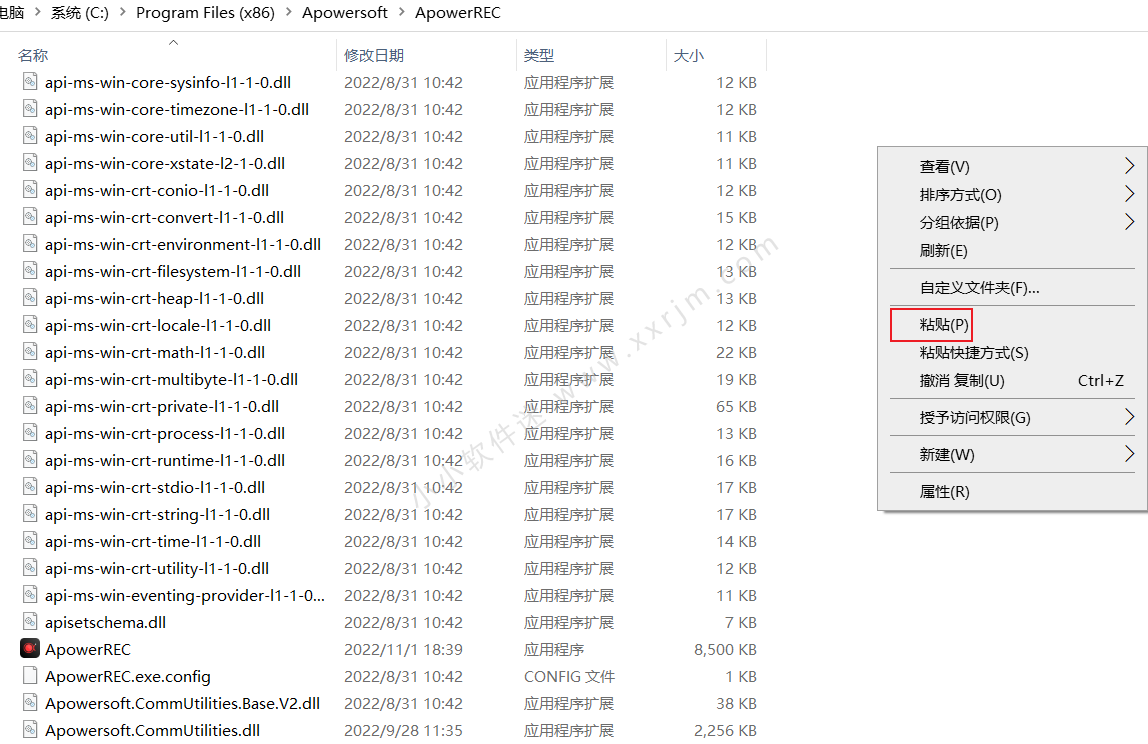Click icon for api-ms-win-crt-filesystem-l1-1-0.dll
The image size is (1148, 744).
[x=30, y=271]
